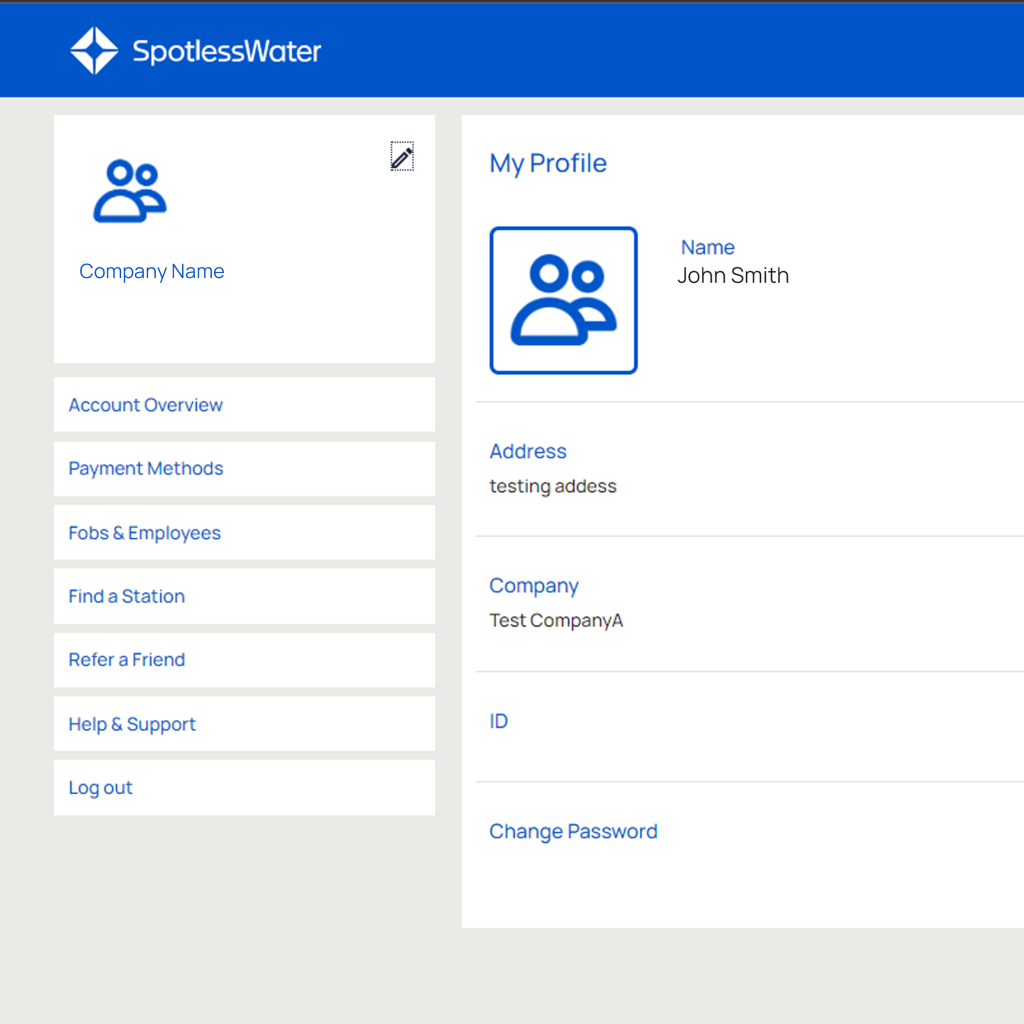Click the Company Name label
The image size is (1024, 1024).
pos(152,271)
